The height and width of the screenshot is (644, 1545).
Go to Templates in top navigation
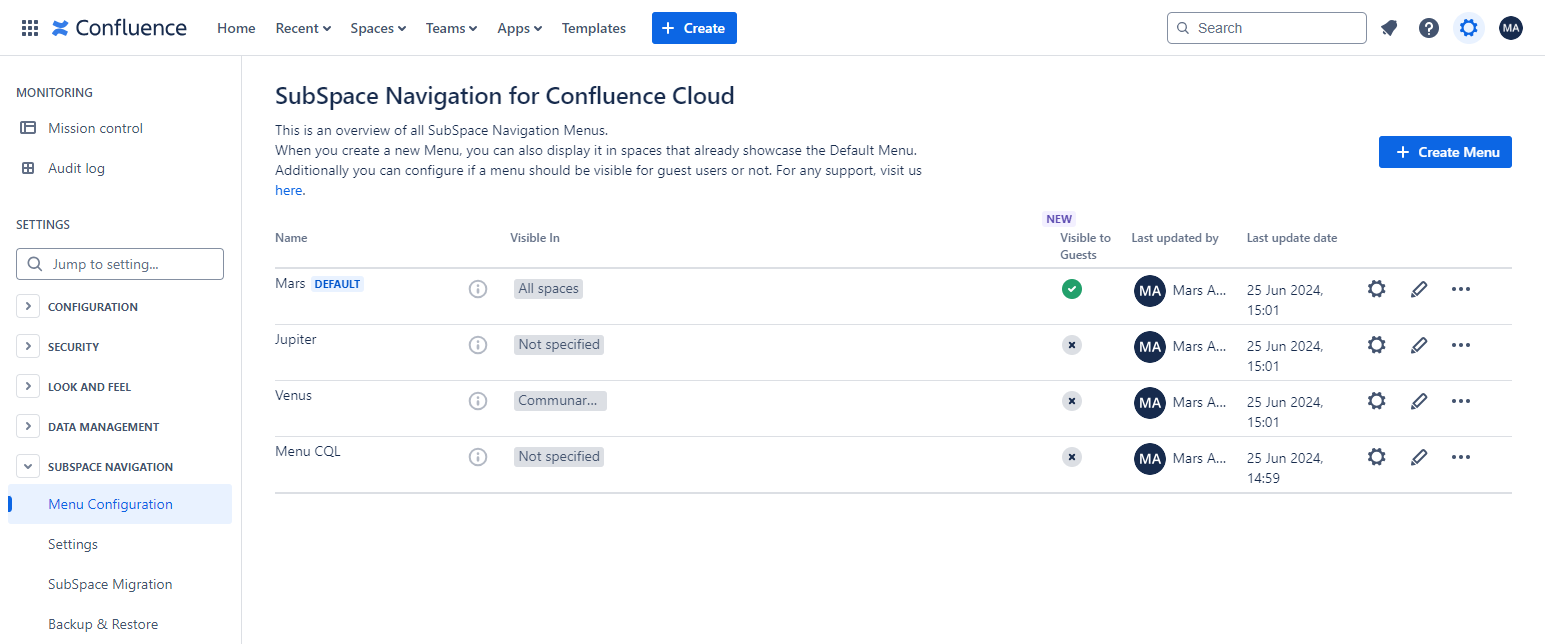(x=593, y=28)
